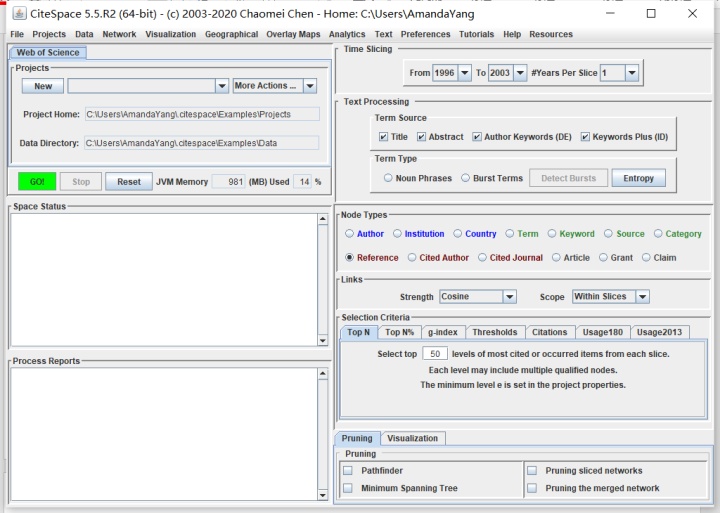The height and width of the screenshot is (513, 720).
Task: Click the Detect Bursts button
Action: tap(568, 178)
